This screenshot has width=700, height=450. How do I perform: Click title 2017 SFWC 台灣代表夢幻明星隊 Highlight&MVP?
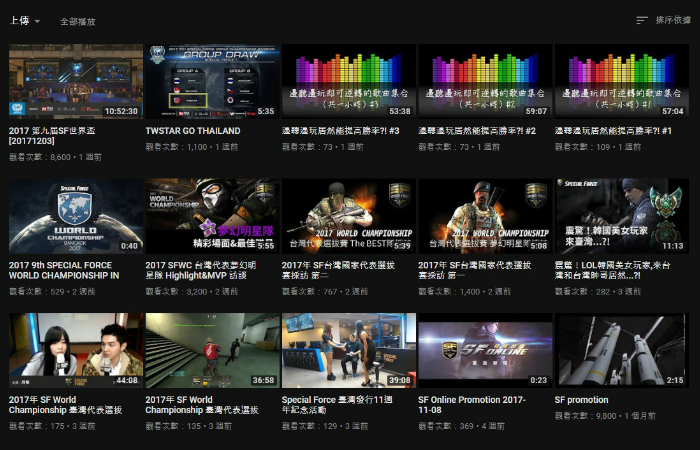pyautogui.click(x=201, y=270)
